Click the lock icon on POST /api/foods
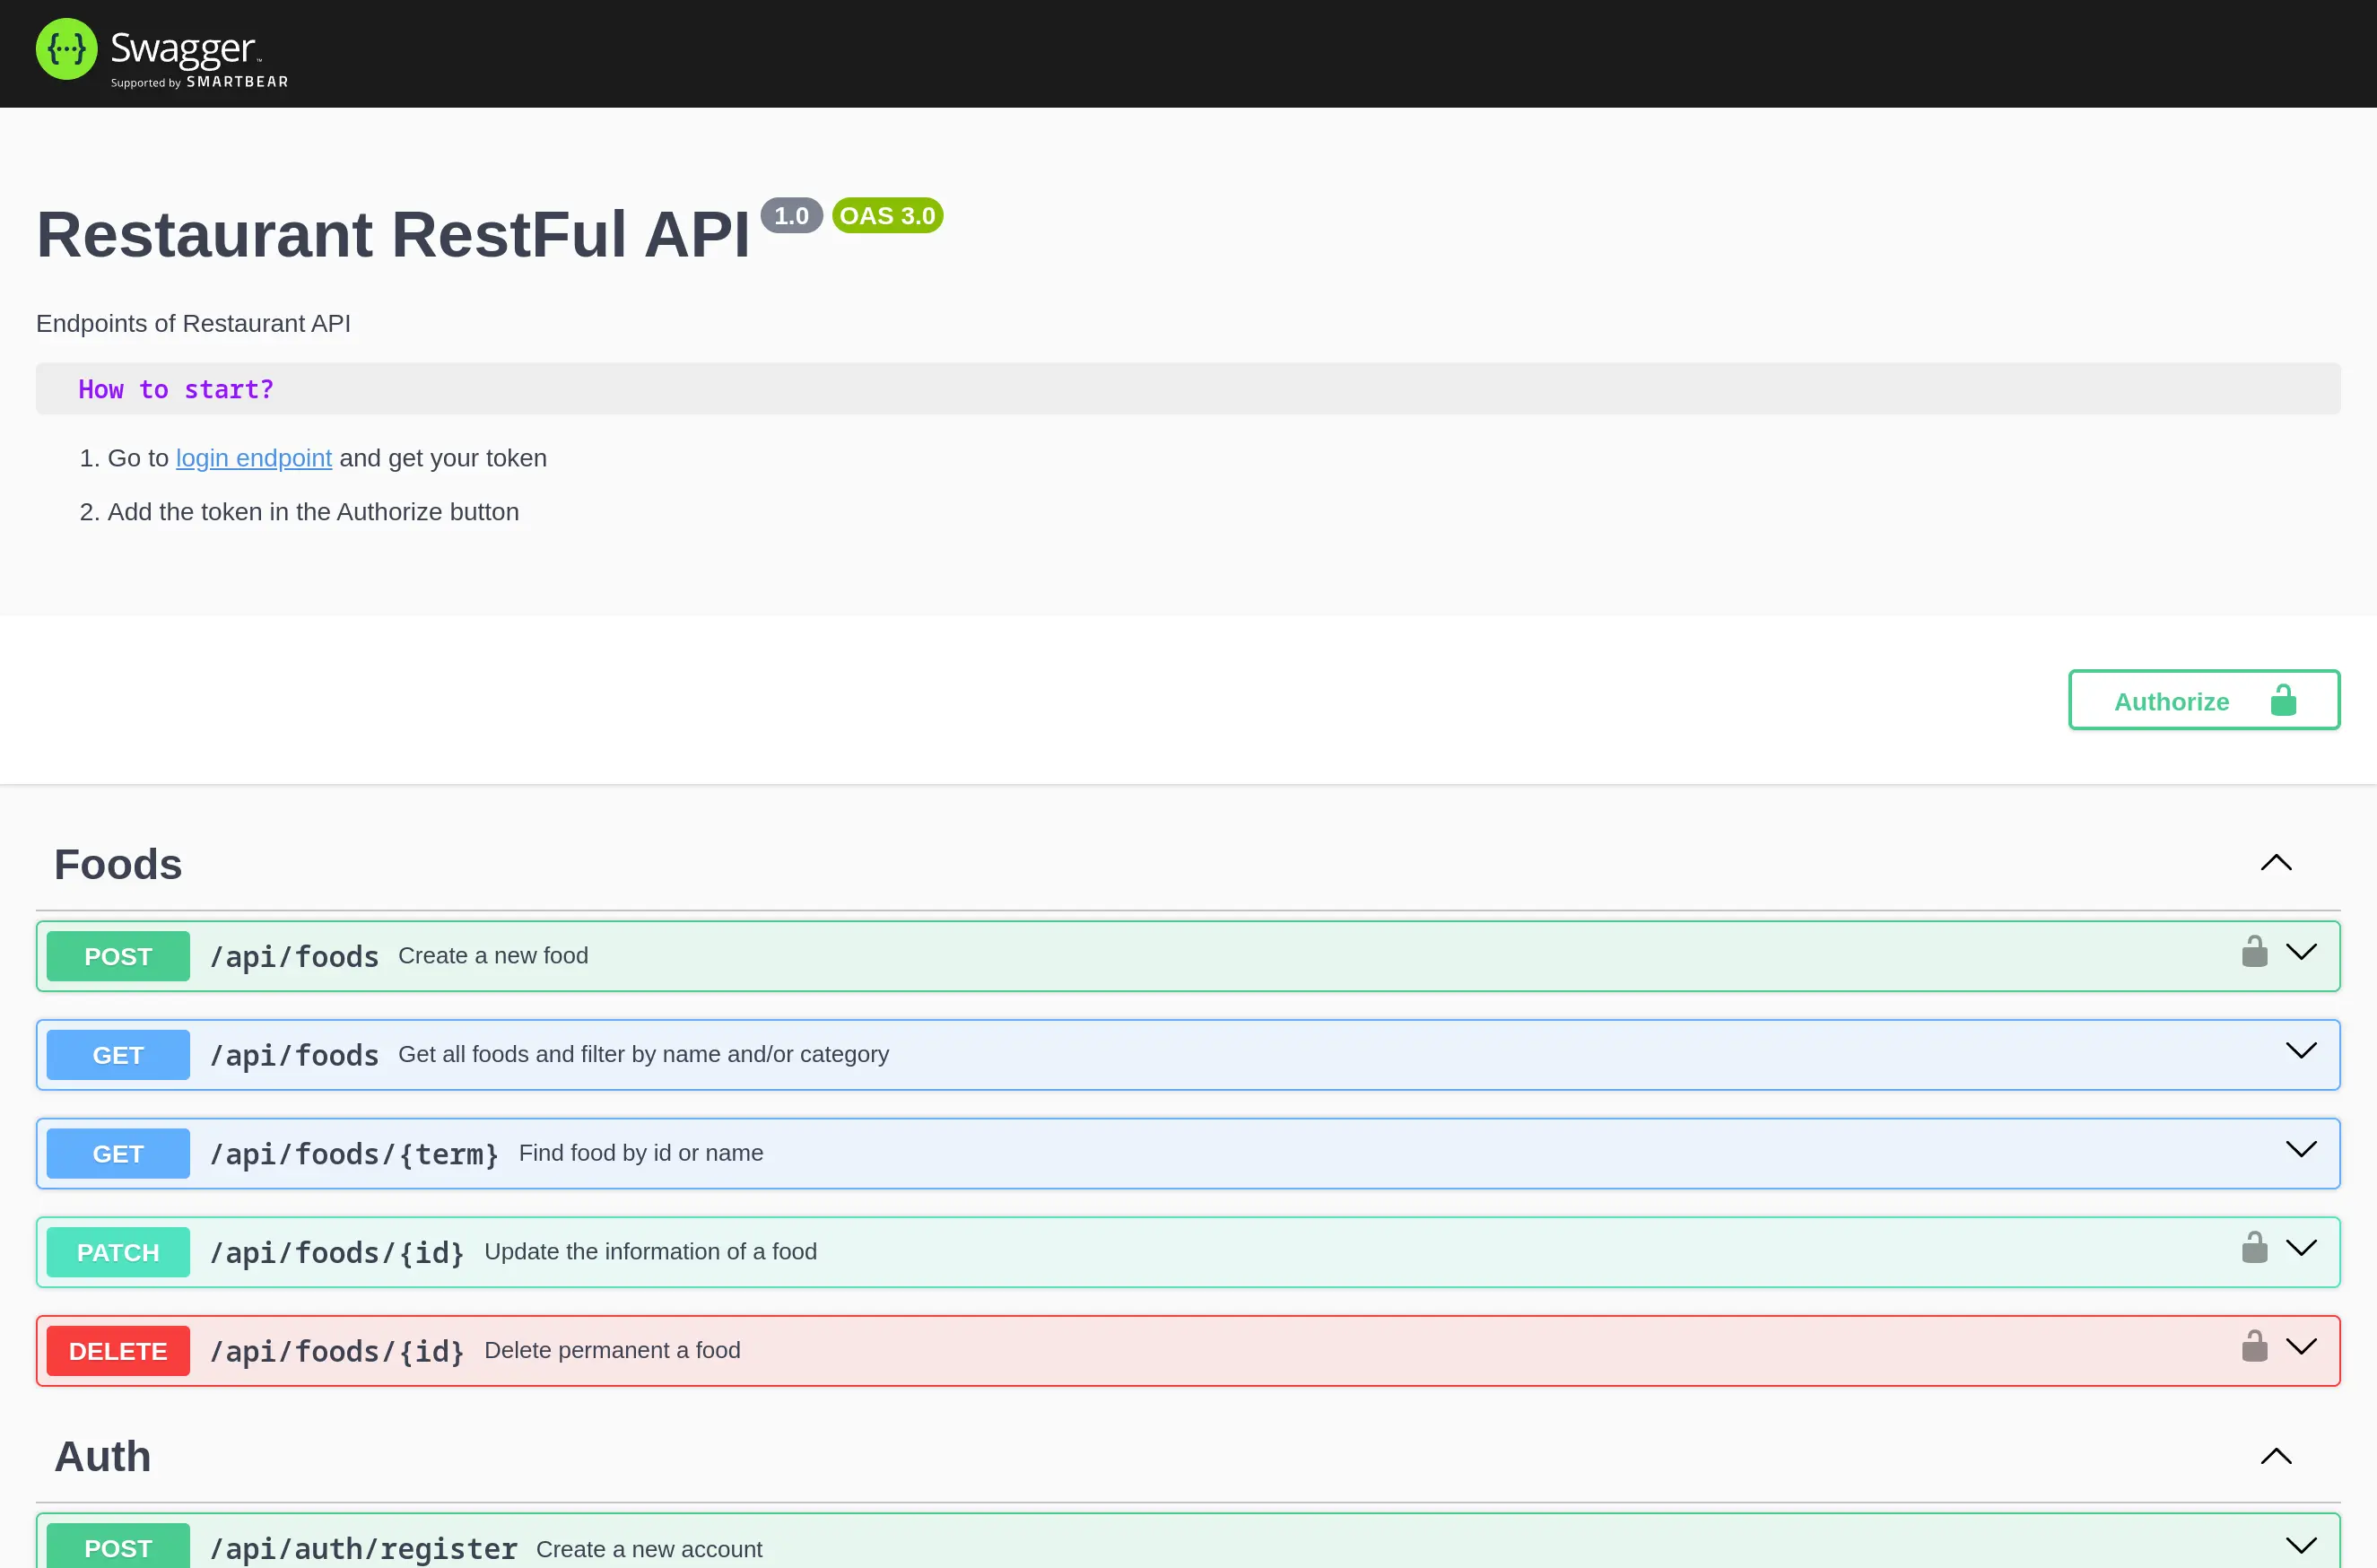2377x1568 pixels. point(2255,952)
